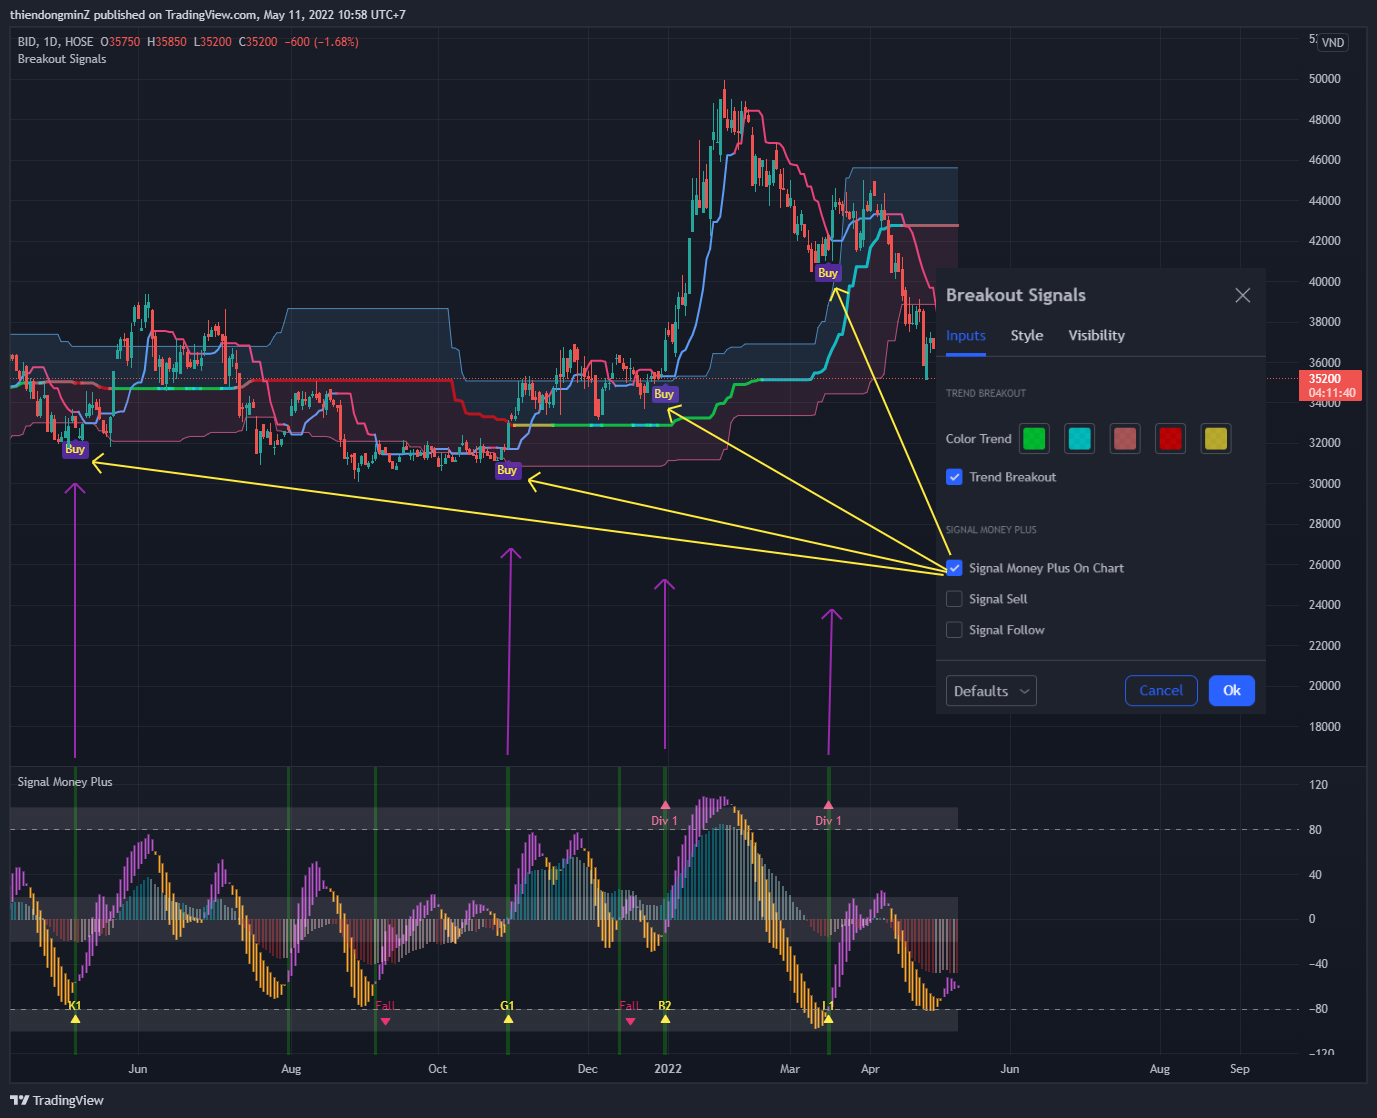The height and width of the screenshot is (1118, 1377).
Task: Select the G1 signal triangle near Dec
Action: (x=508, y=1019)
